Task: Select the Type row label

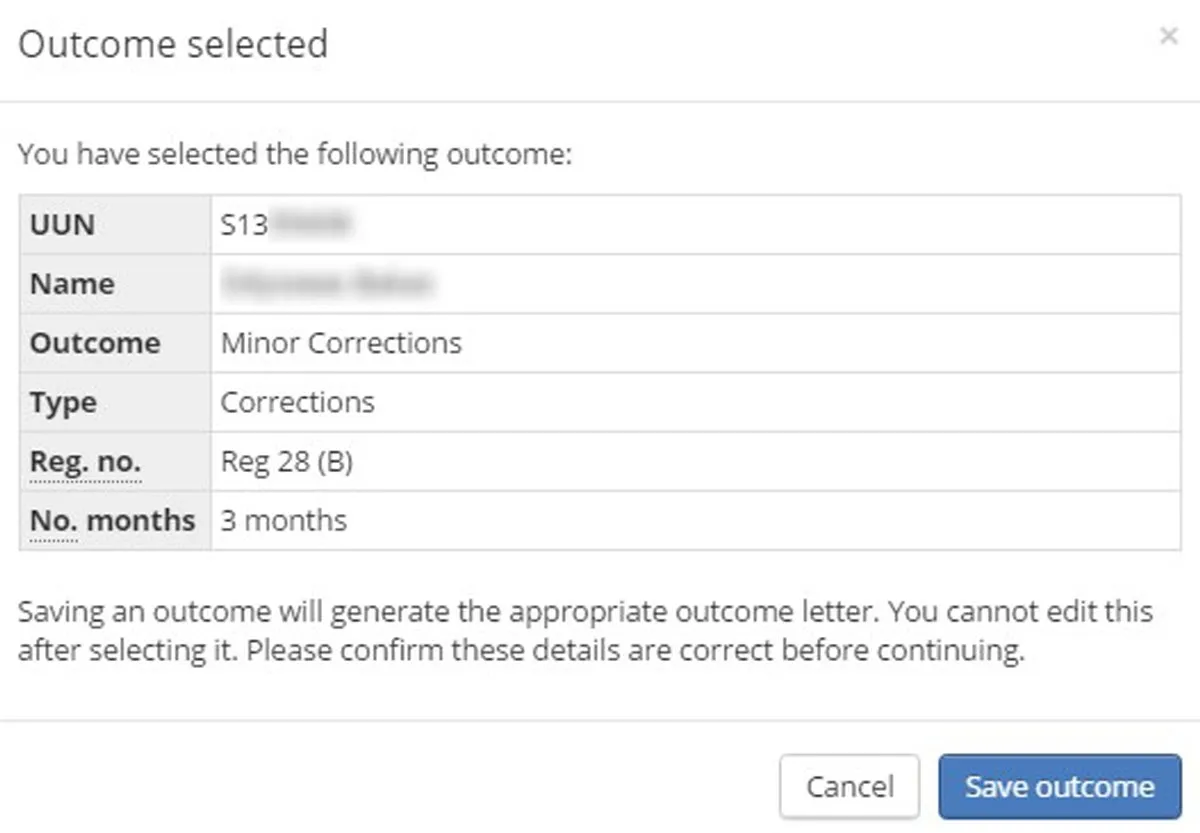Action: click(62, 401)
